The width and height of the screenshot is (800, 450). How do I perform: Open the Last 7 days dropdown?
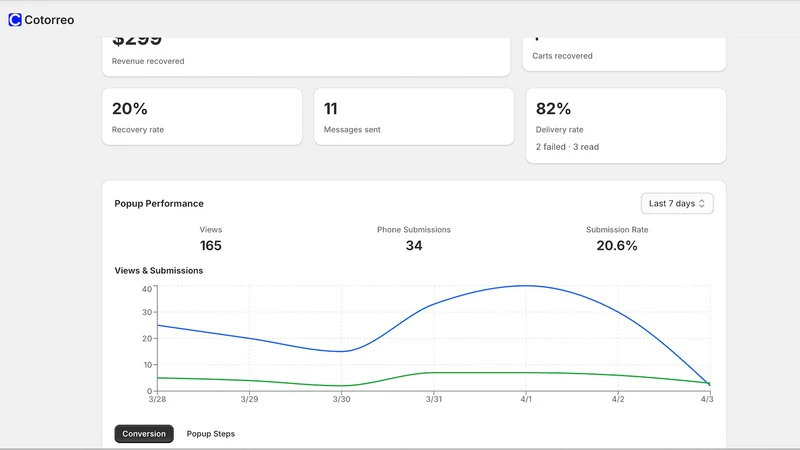[677, 204]
